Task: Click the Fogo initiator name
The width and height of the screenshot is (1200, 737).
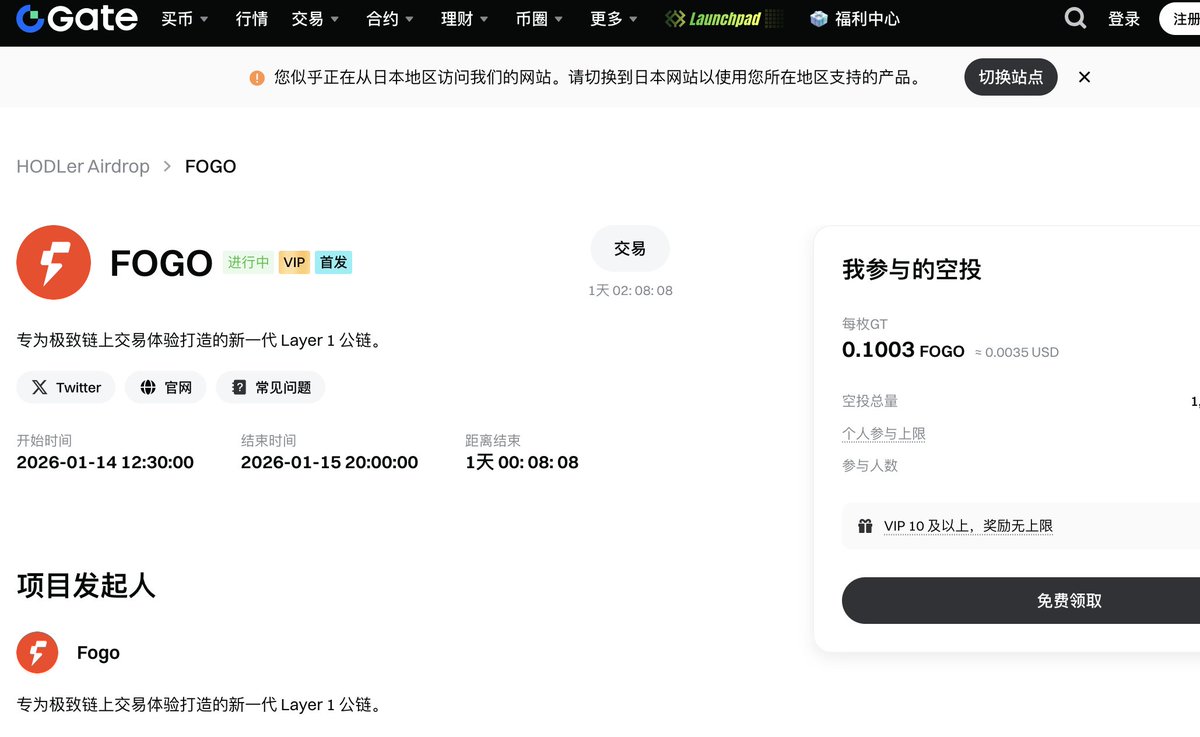Action: click(98, 653)
